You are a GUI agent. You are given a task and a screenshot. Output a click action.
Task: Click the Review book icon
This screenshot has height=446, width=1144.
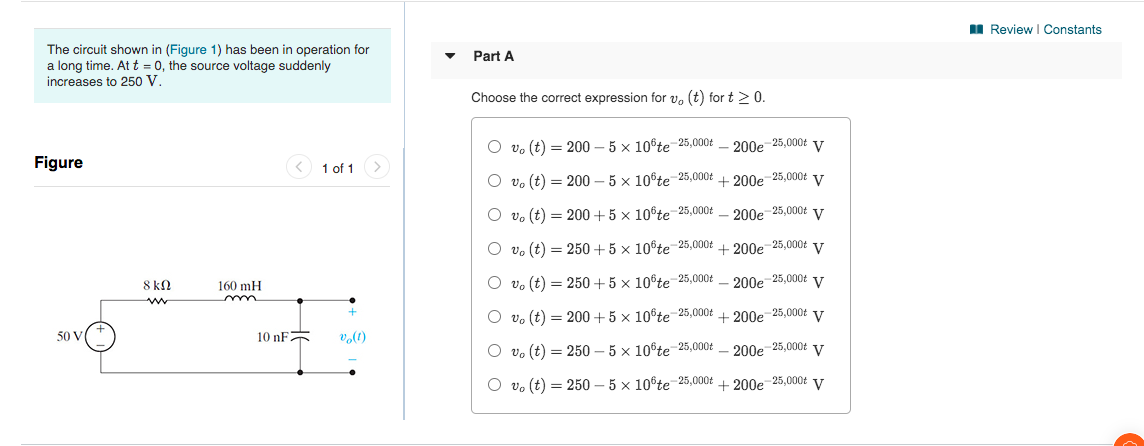click(977, 29)
